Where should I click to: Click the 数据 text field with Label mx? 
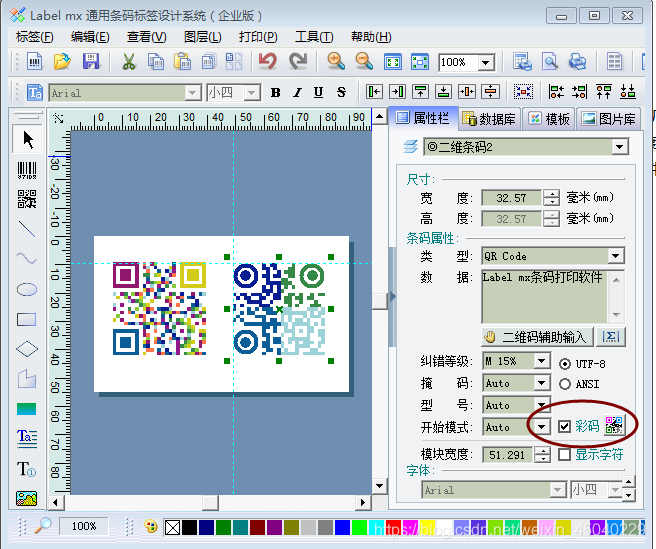click(x=544, y=297)
